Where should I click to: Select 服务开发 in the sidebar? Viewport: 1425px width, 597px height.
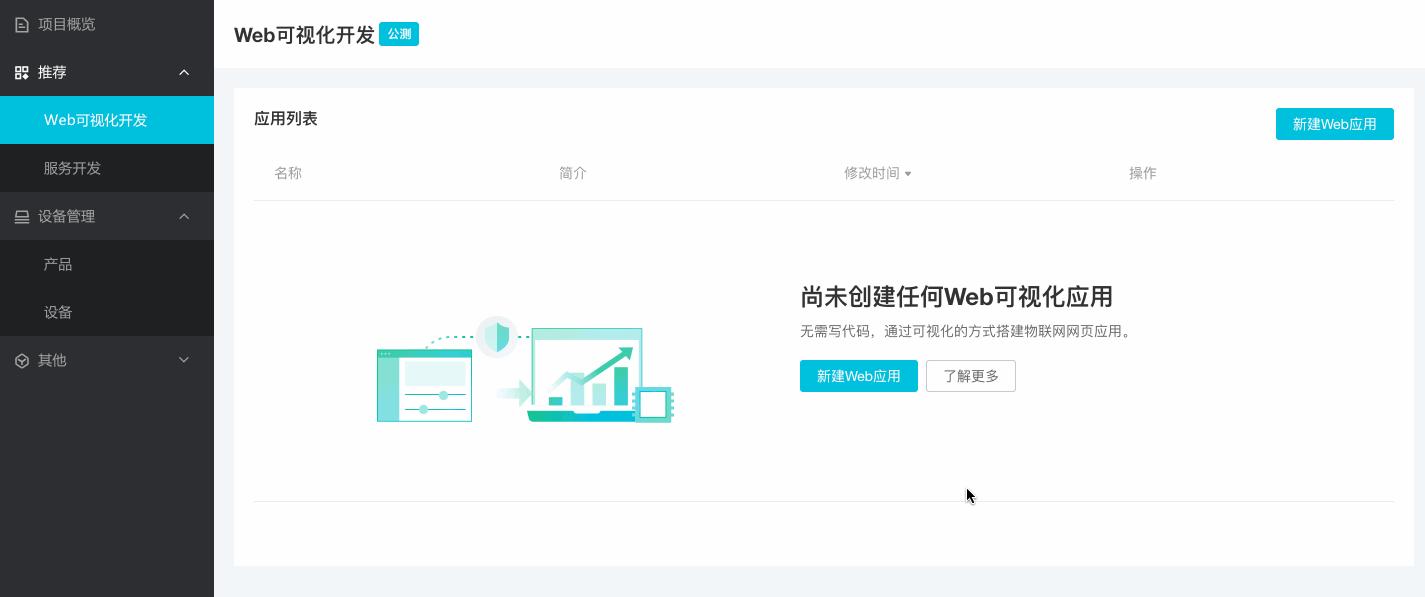(x=73, y=168)
